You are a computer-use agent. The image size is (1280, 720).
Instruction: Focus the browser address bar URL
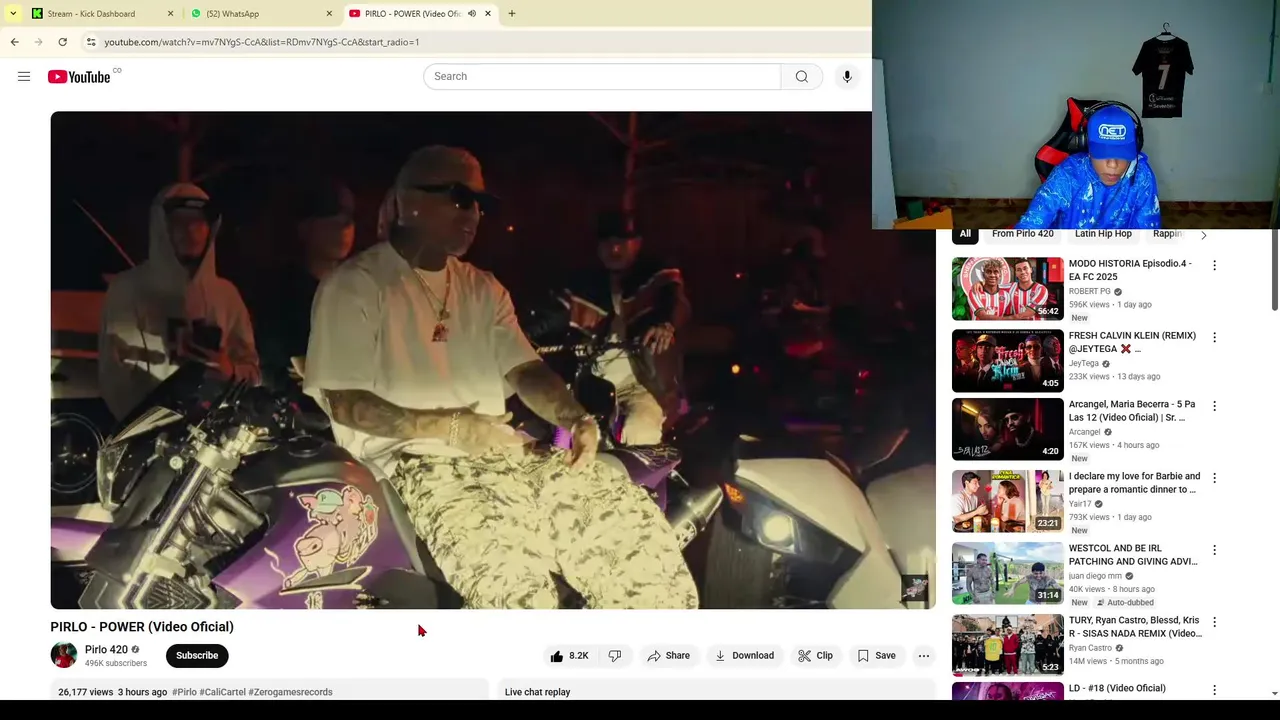click(x=262, y=42)
